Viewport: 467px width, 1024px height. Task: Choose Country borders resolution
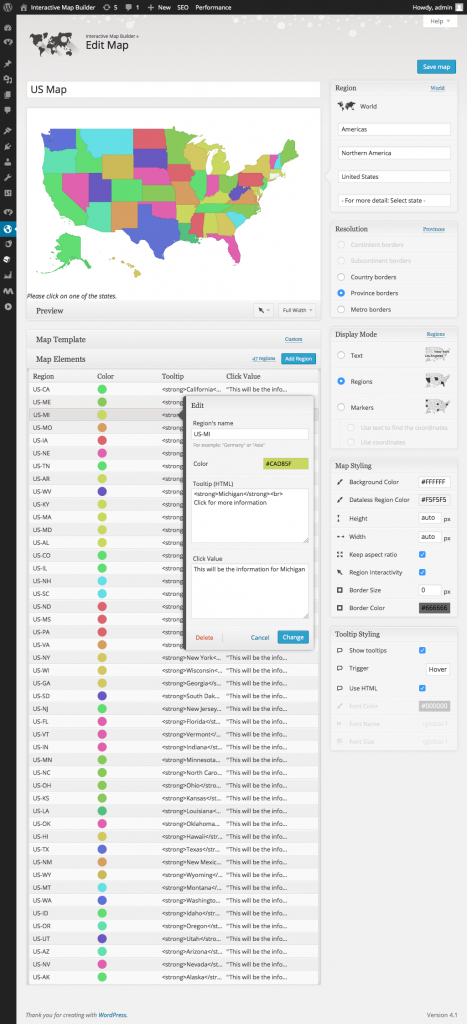pos(341,277)
